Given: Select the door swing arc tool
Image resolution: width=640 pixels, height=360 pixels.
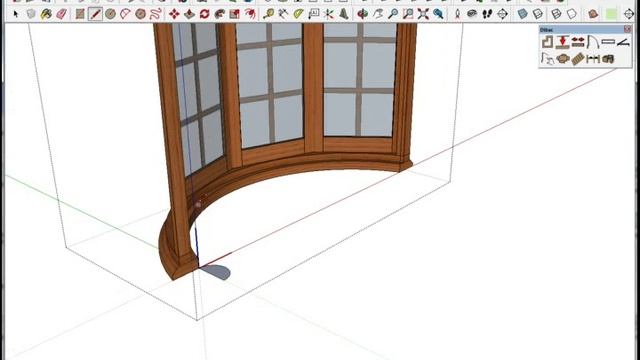Looking at the screenshot, I should [593, 42].
